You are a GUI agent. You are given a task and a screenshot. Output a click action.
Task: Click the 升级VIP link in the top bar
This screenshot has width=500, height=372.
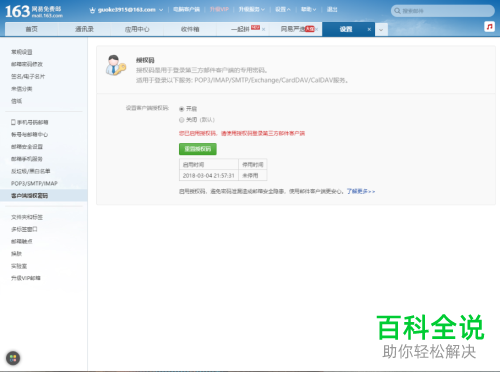(x=219, y=9)
